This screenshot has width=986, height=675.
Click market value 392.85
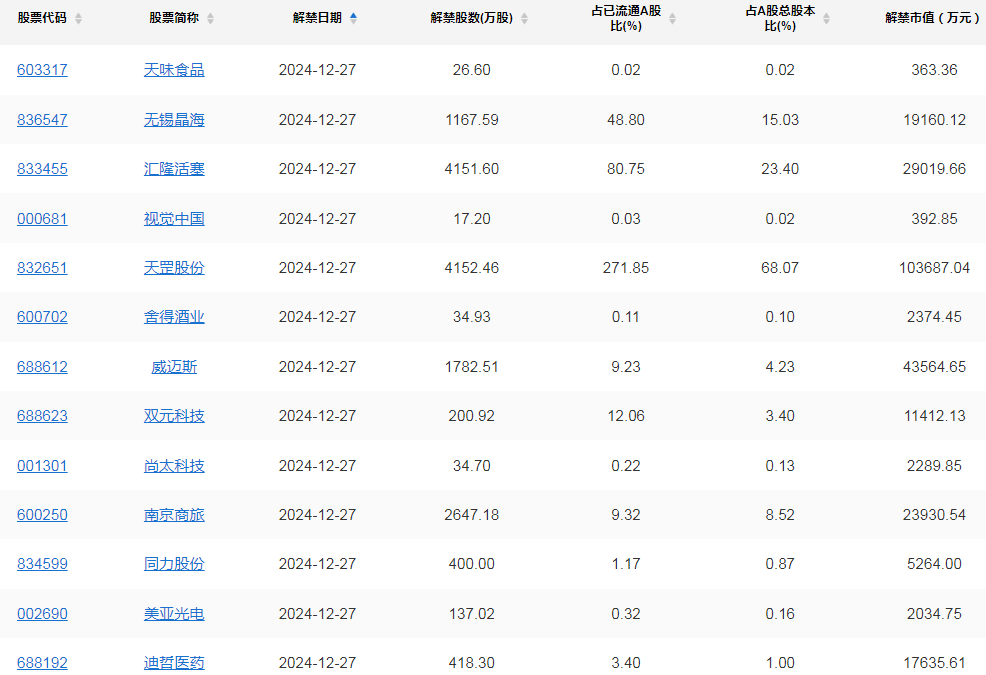click(934, 218)
